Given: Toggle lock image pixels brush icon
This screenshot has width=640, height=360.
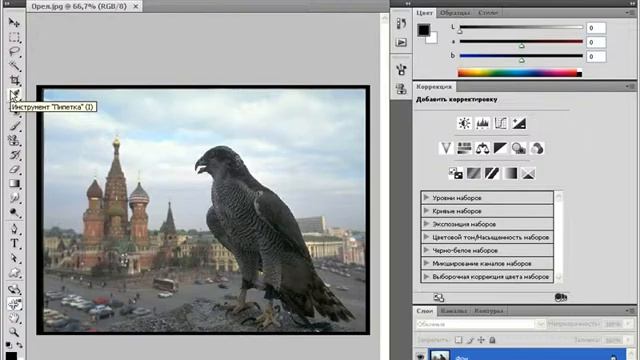Looking at the screenshot, I should 470,340.
